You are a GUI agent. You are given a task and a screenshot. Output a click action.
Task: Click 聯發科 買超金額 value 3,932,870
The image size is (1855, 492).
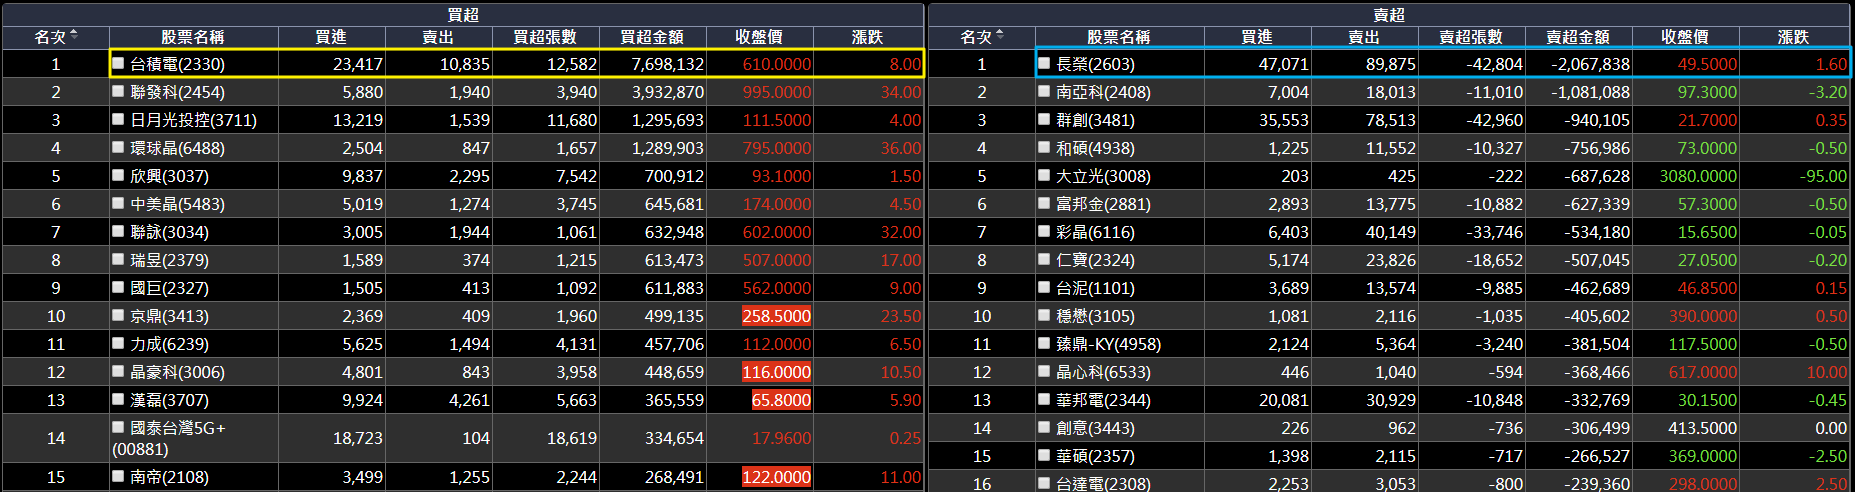(668, 92)
